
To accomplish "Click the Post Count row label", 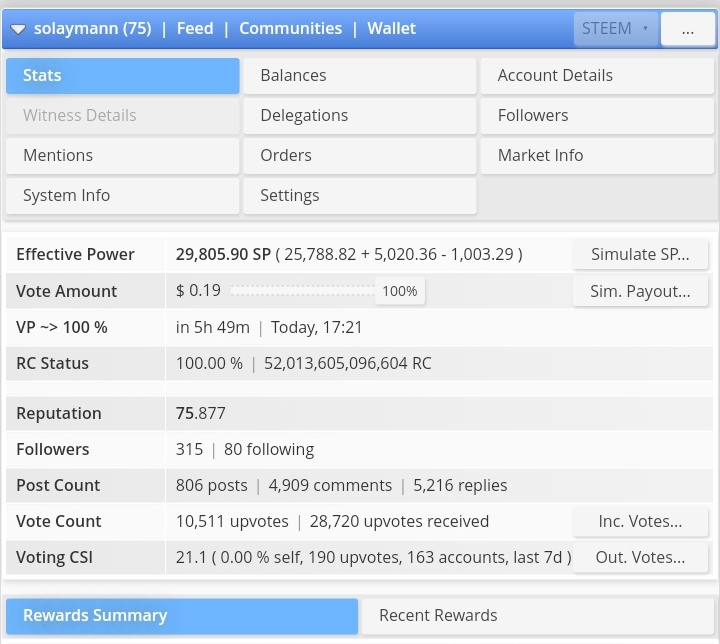I will pos(58,486).
